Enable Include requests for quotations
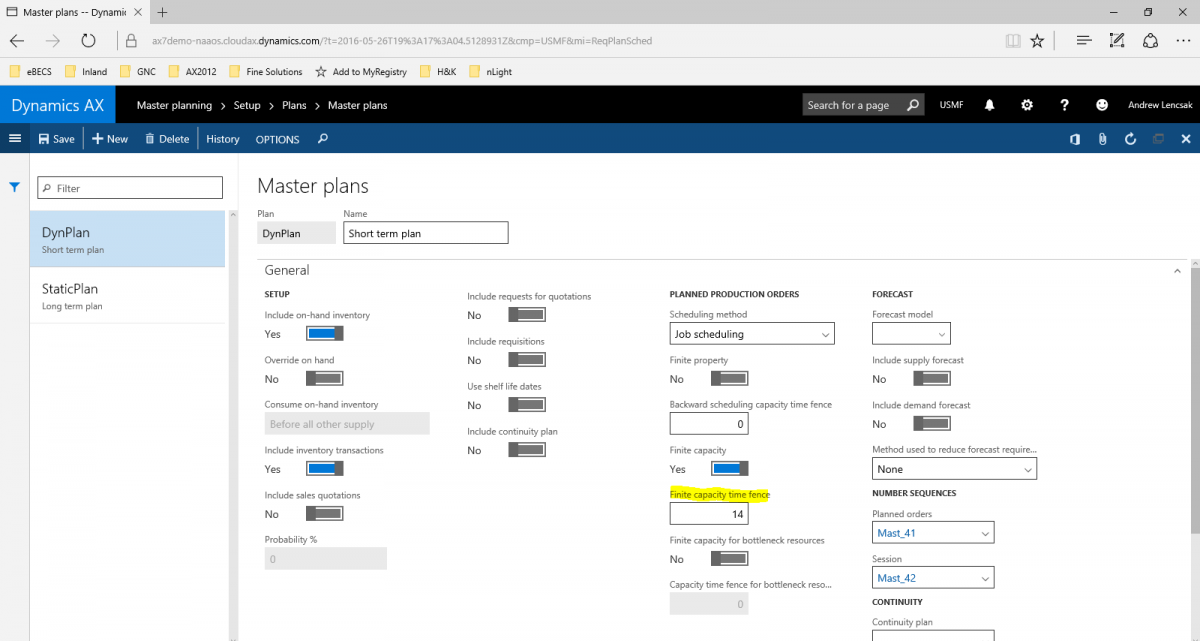The image size is (1200, 641). point(527,315)
